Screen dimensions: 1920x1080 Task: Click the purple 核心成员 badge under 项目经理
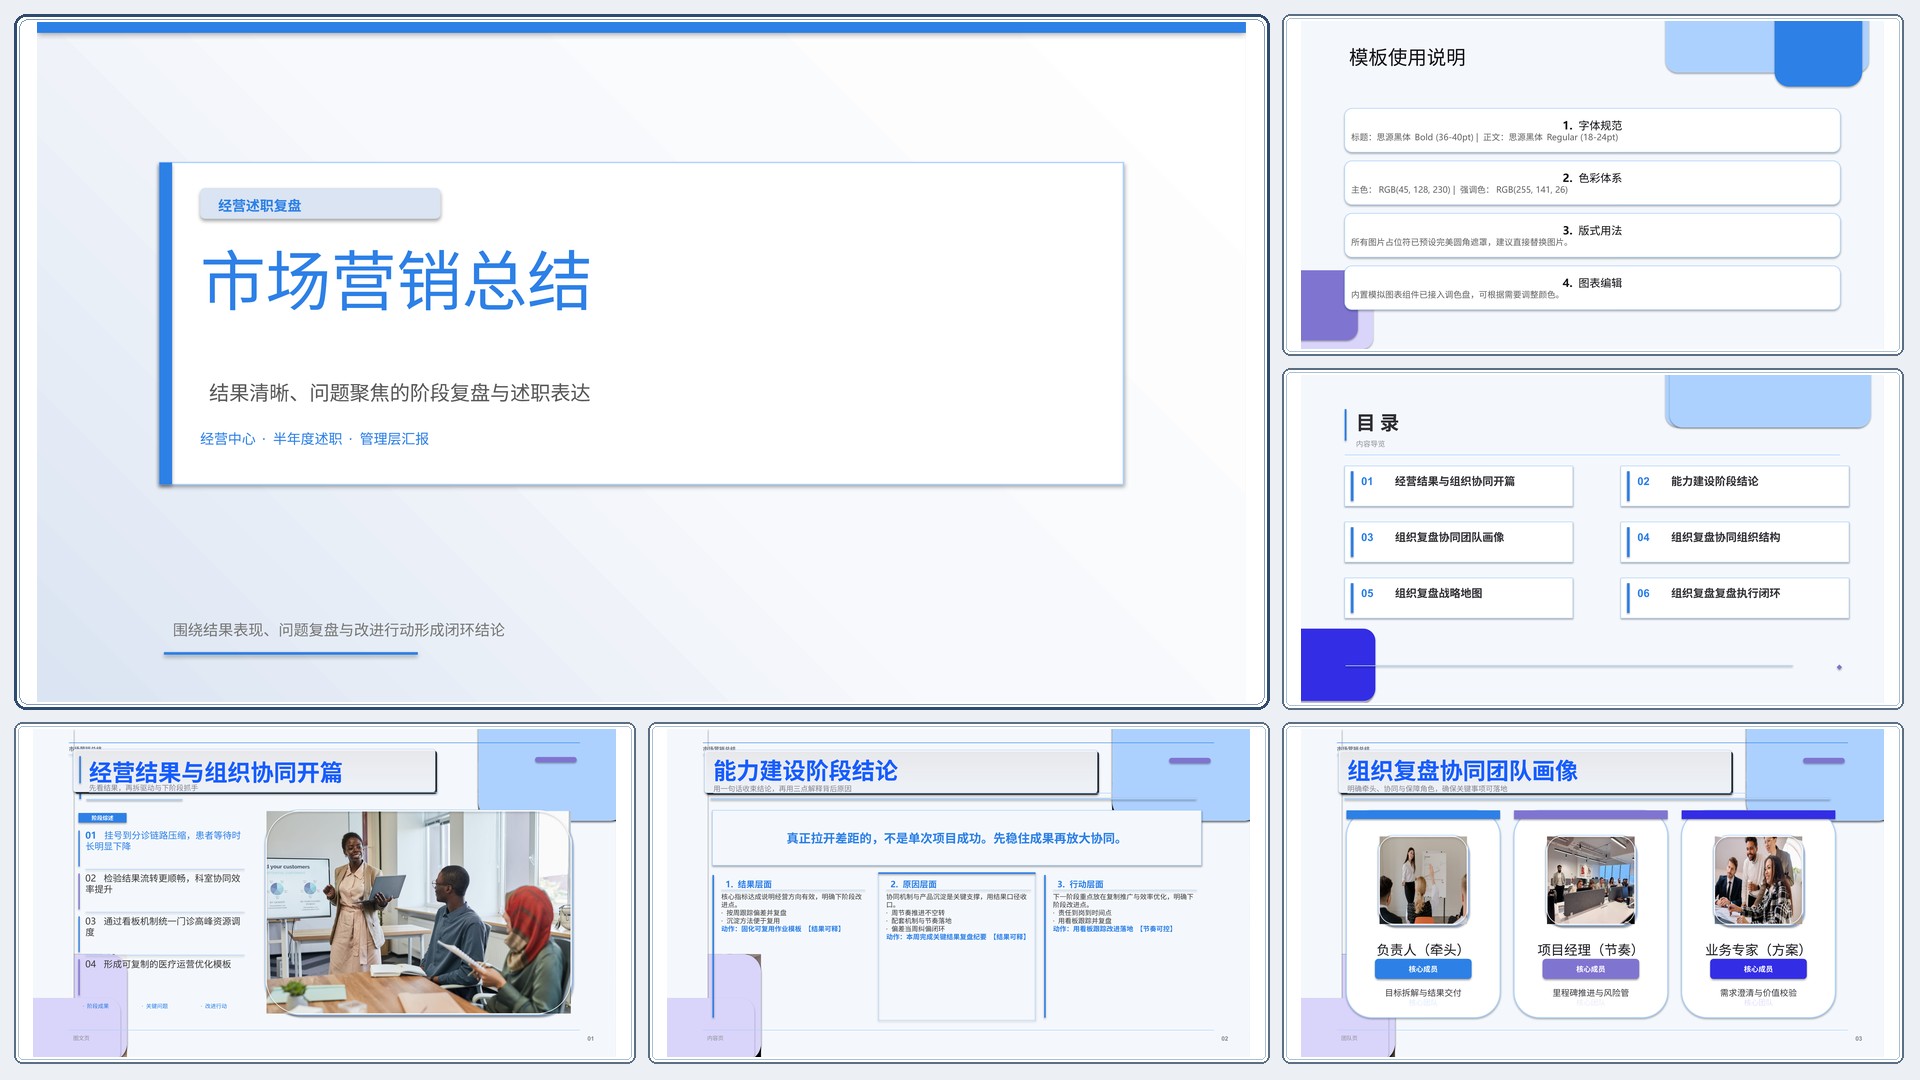[1590, 969]
